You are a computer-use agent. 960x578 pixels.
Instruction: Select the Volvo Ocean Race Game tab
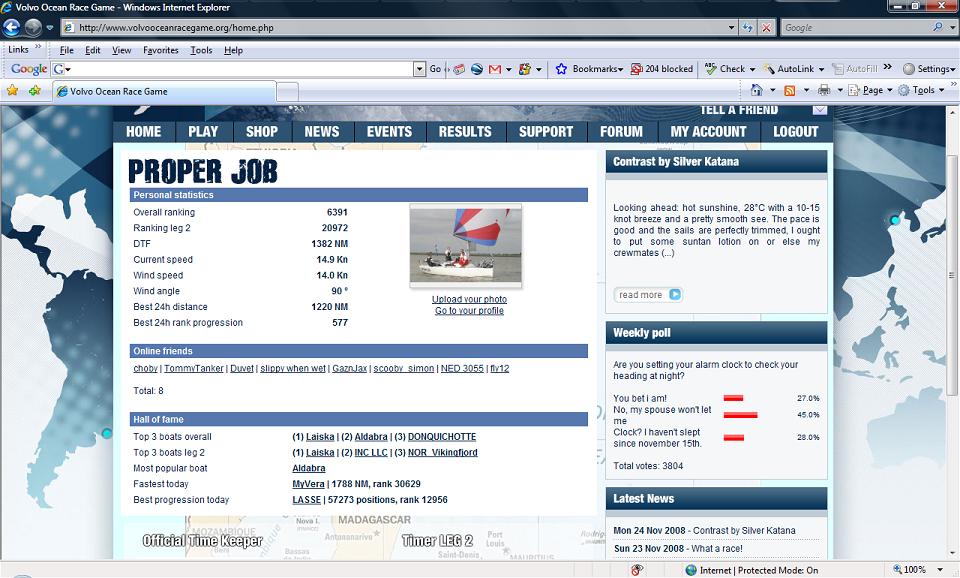[163, 91]
